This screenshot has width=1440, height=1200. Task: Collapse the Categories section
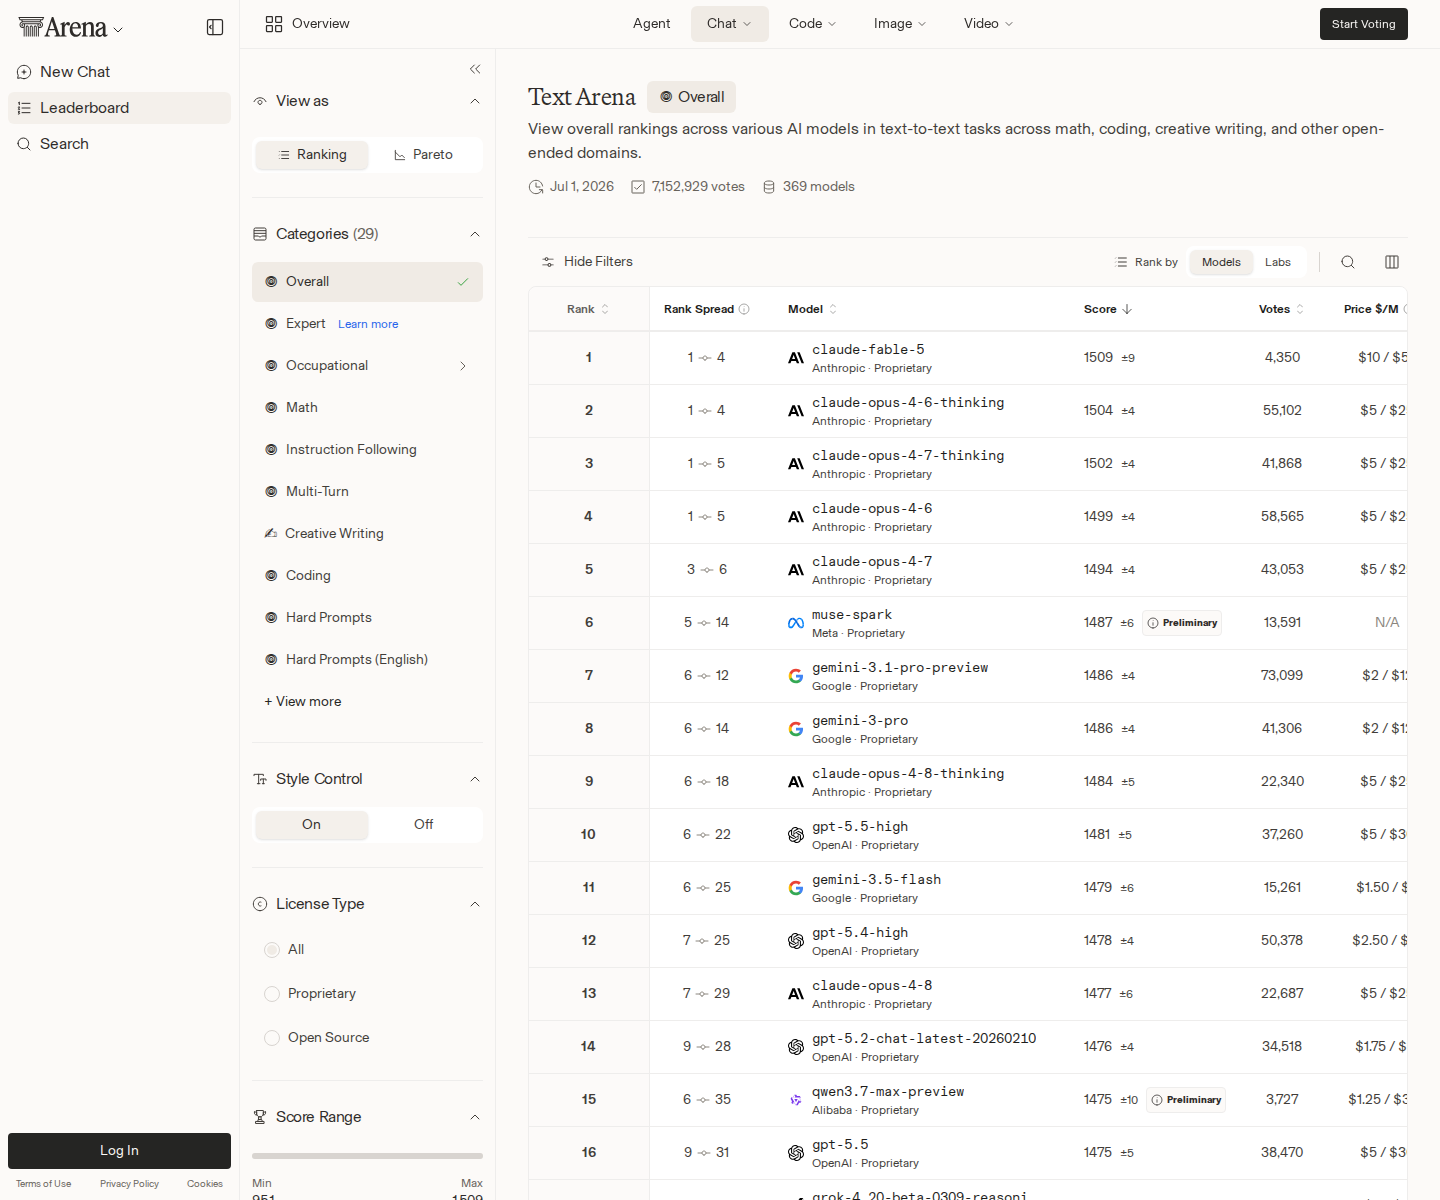(x=475, y=234)
